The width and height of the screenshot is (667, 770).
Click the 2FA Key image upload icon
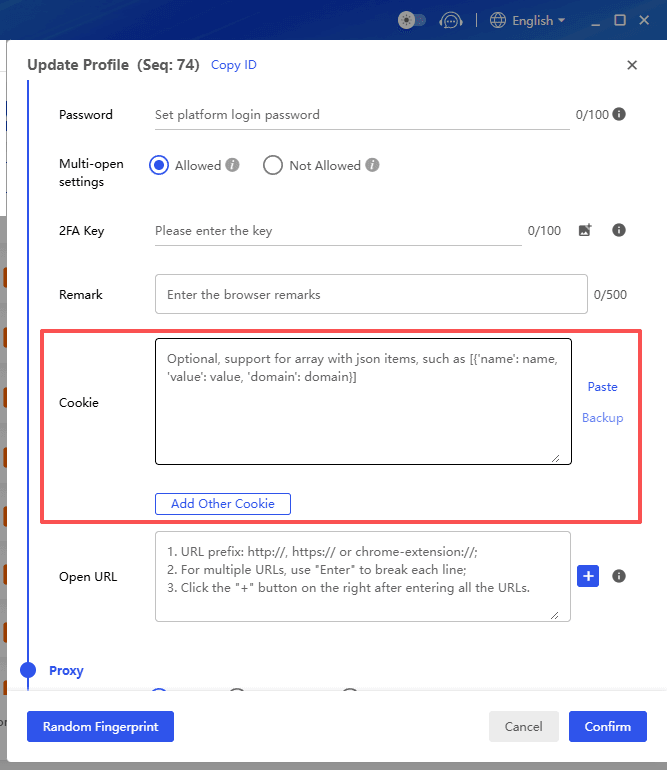(585, 230)
